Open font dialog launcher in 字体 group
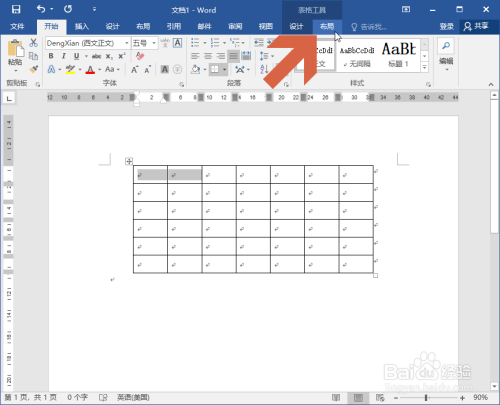 point(182,85)
